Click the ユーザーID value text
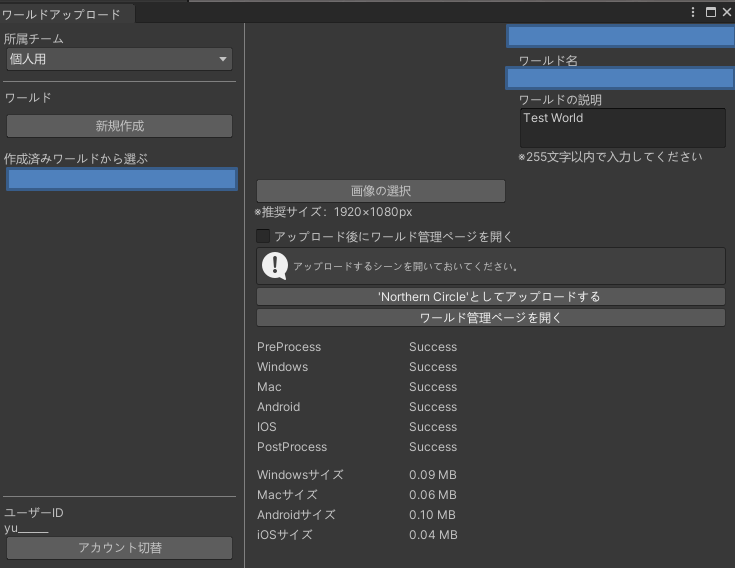Viewport: 735px width, 568px height. 26,528
